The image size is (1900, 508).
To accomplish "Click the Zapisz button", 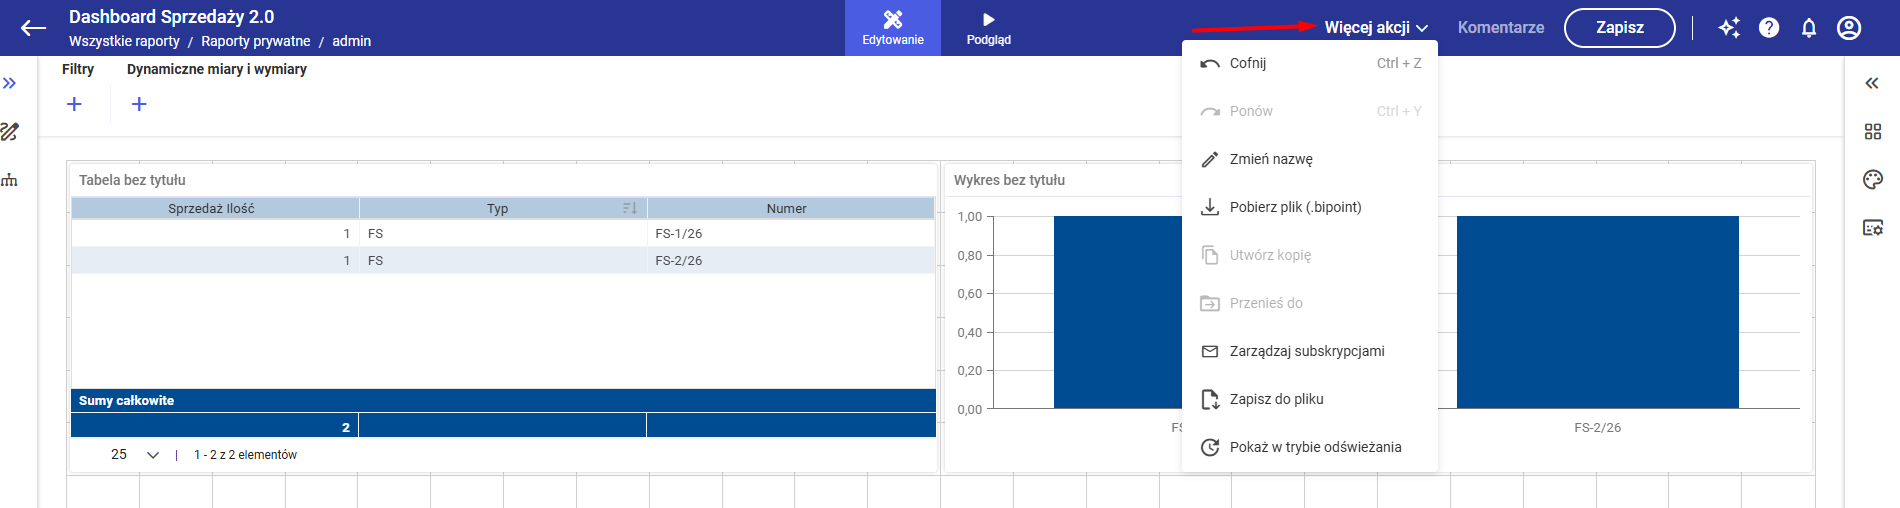I will click(x=1619, y=28).
